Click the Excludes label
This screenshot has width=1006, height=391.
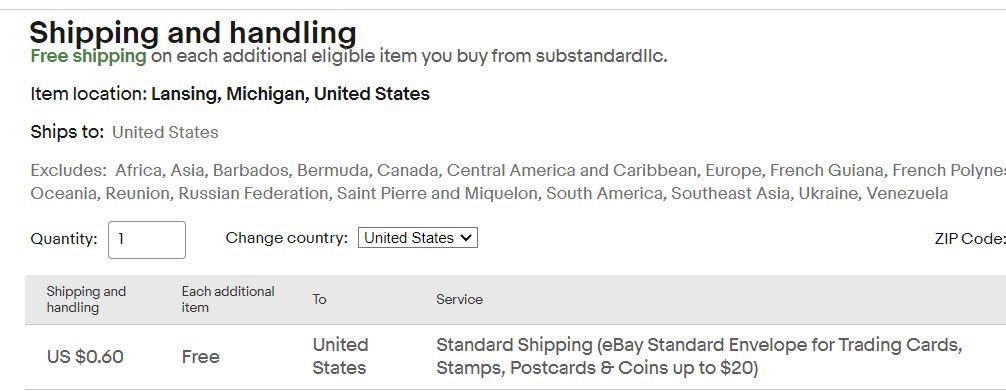click(69, 170)
